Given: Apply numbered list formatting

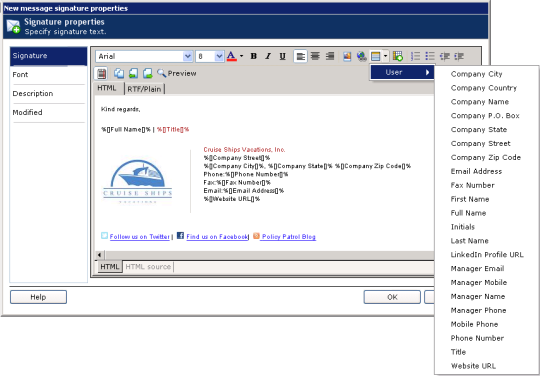Looking at the screenshot, I should click(416, 56).
